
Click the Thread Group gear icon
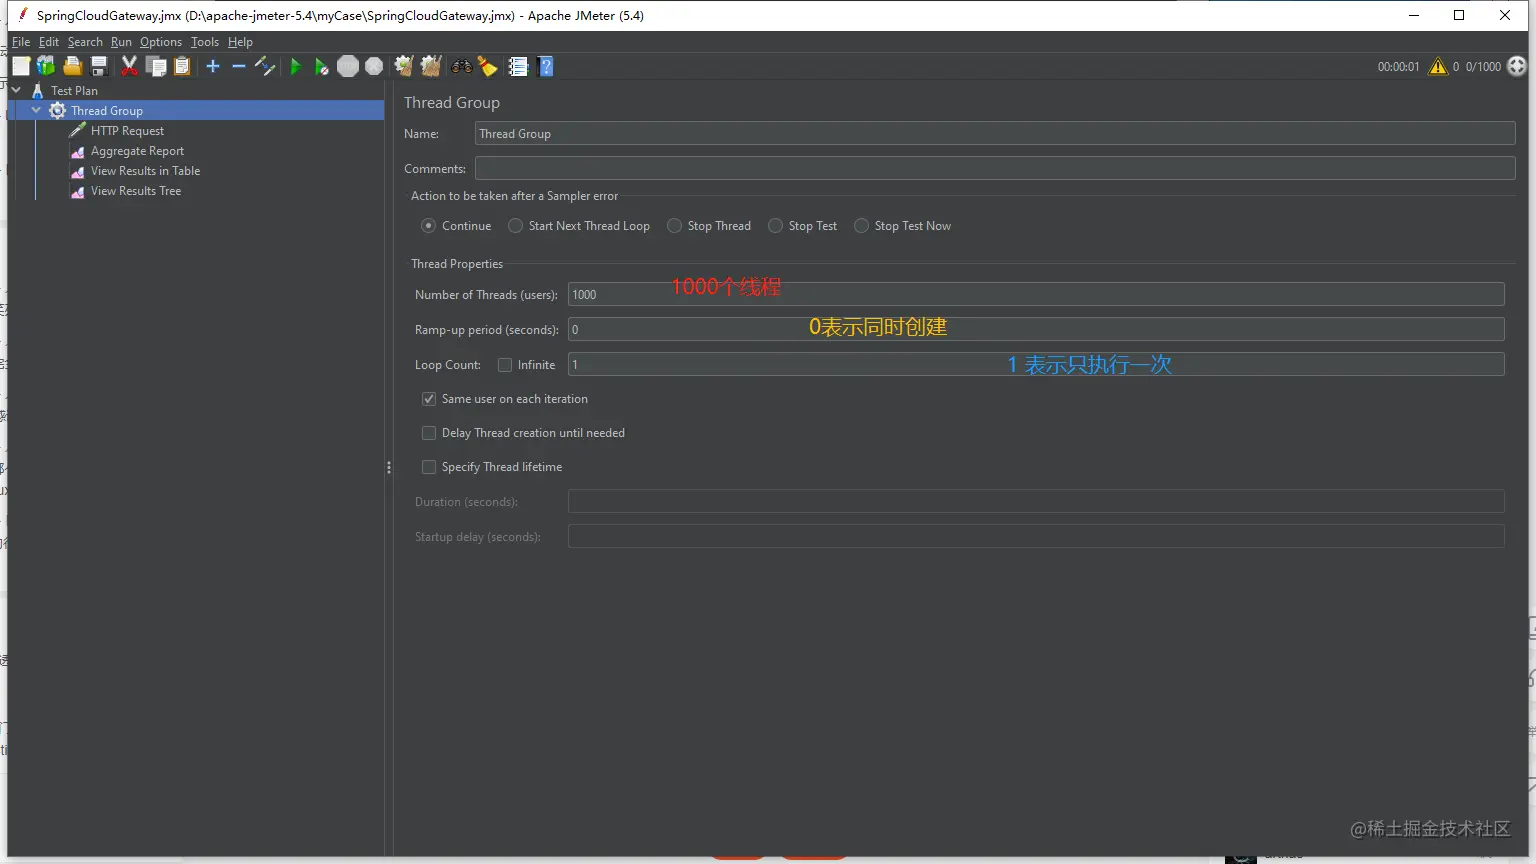pos(58,110)
